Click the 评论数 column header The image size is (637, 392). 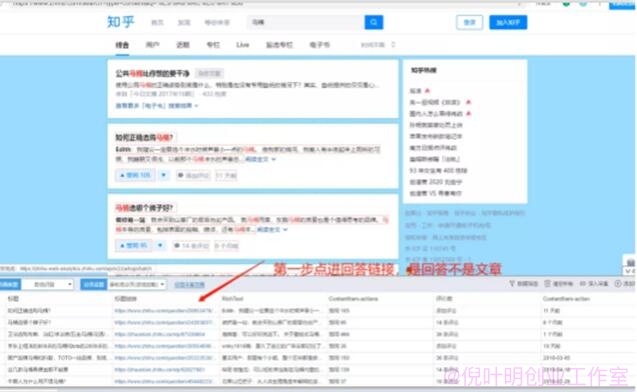(444, 299)
